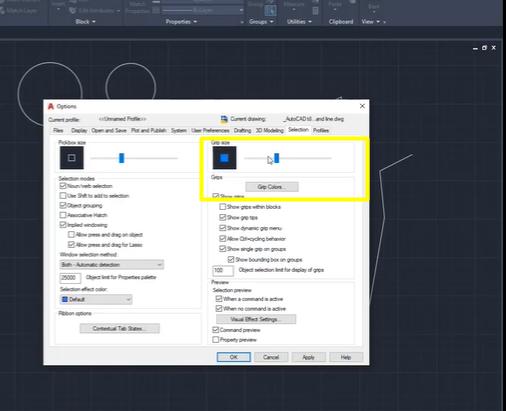Open Grip Colors dialog
Viewport: 506px width, 411px height.
click(x=272, y=187)
